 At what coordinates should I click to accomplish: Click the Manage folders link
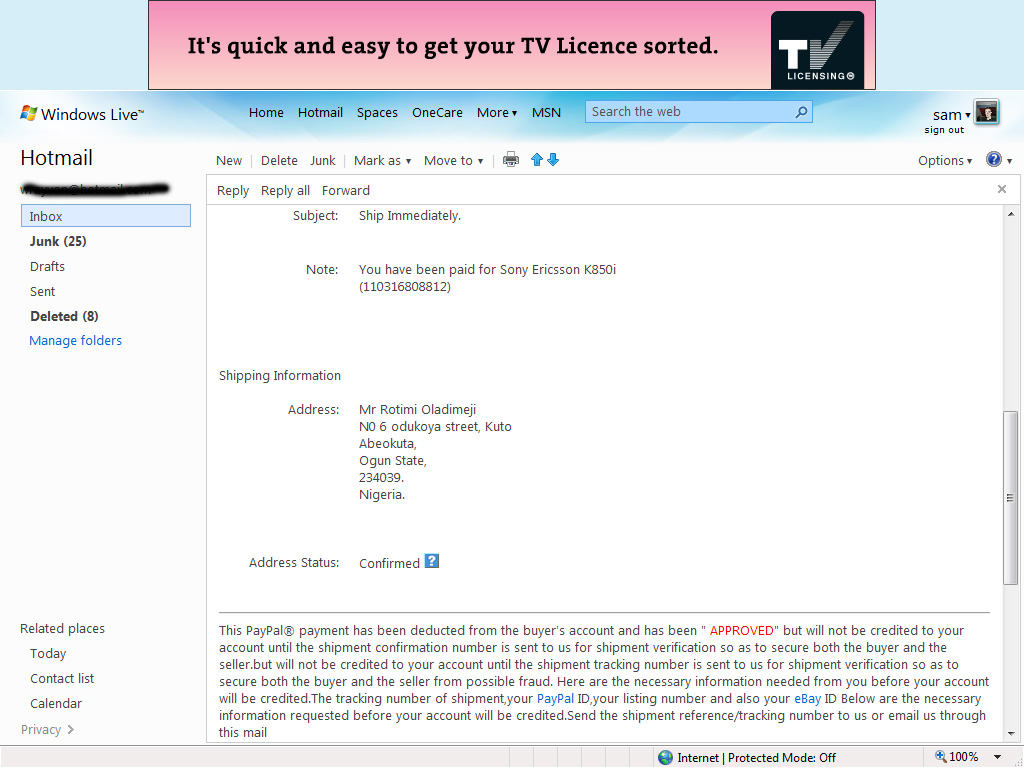pos(75,340)
